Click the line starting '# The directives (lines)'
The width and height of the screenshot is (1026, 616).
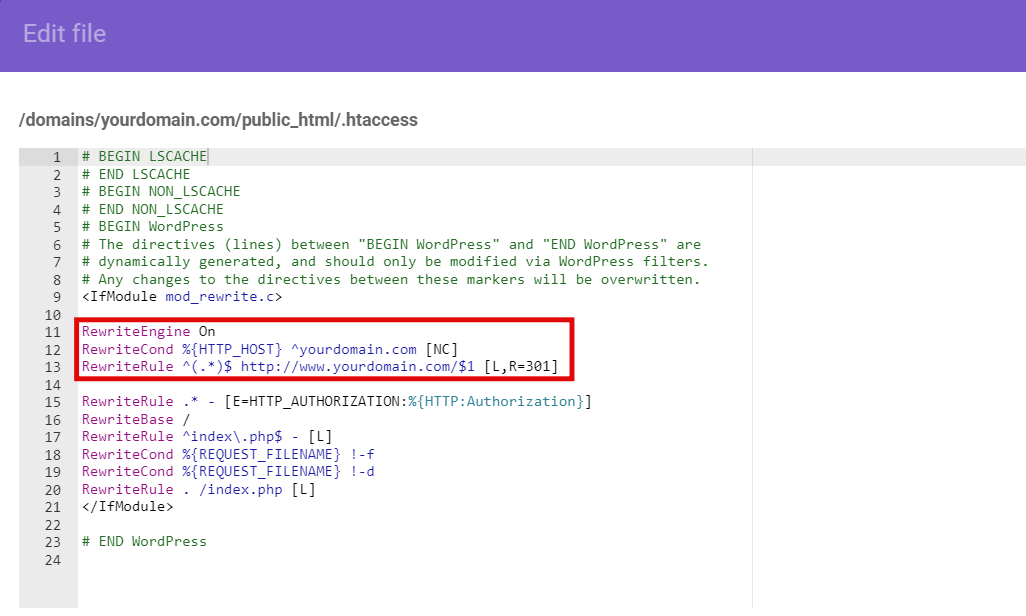[391, 244]
